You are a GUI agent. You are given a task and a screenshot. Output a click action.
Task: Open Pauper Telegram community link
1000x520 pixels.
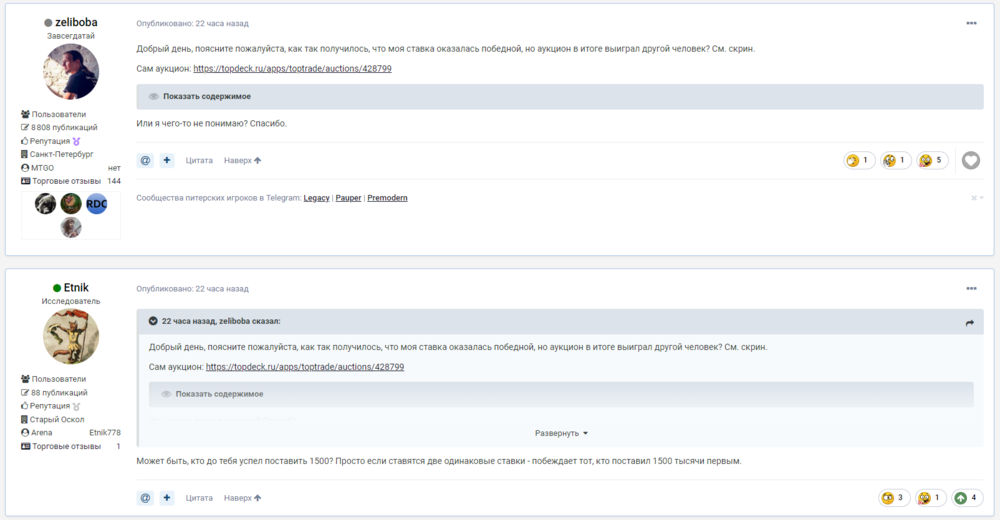tap(348, 198)
